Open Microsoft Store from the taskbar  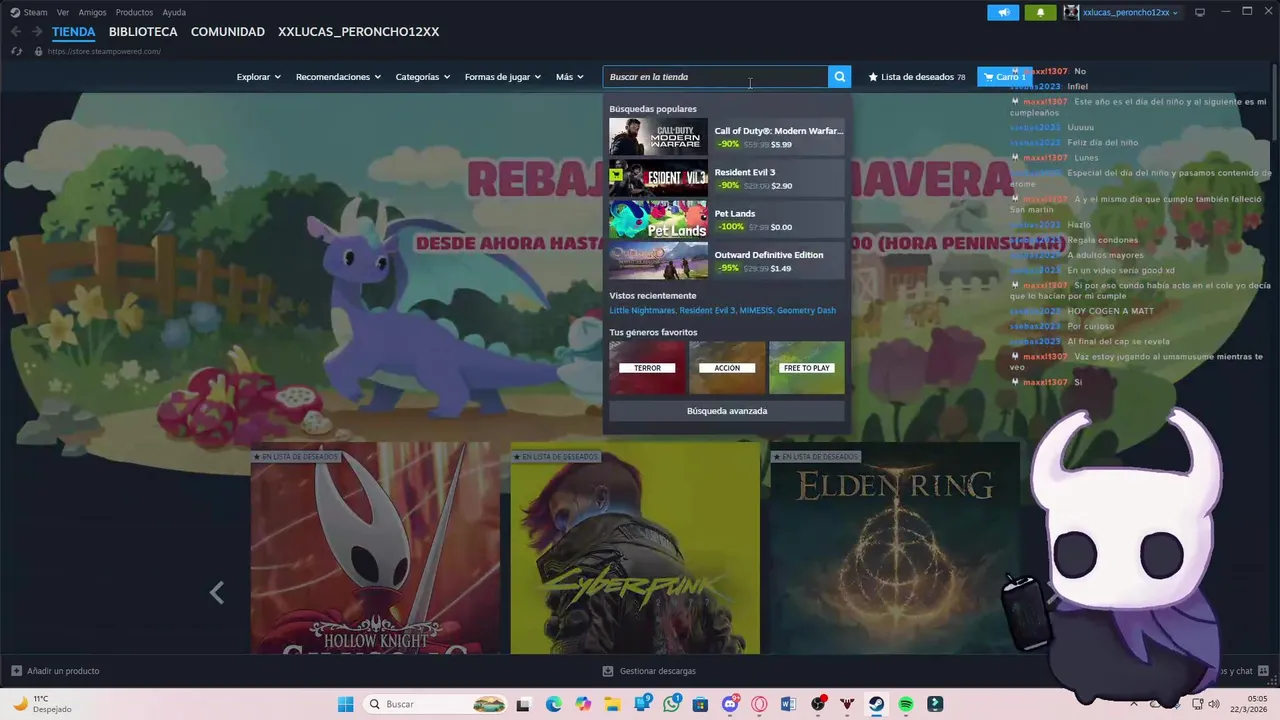(x=700, y=704)
